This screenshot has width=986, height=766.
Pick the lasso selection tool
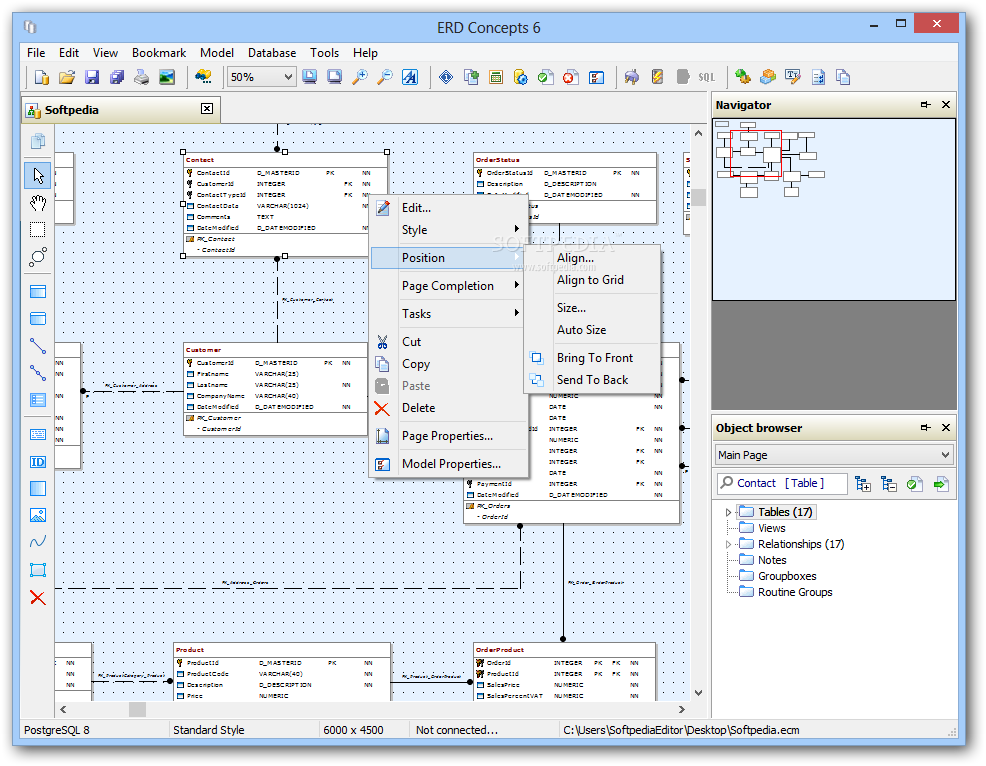tap(38, 257)
